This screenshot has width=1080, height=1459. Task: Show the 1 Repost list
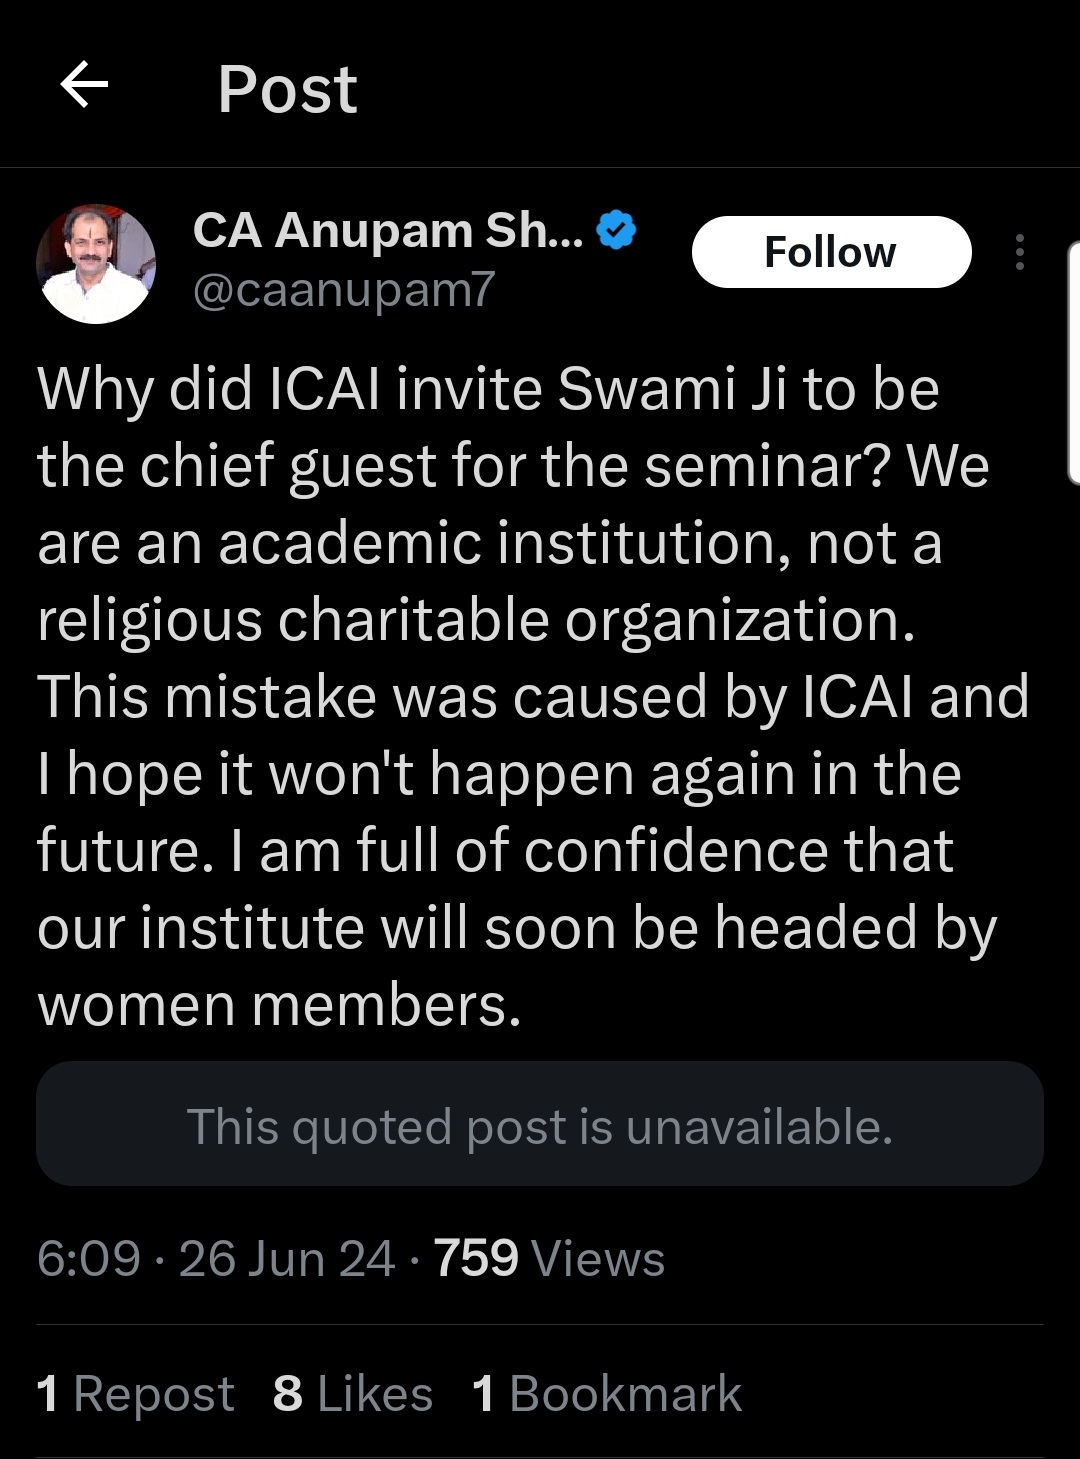135,1393
